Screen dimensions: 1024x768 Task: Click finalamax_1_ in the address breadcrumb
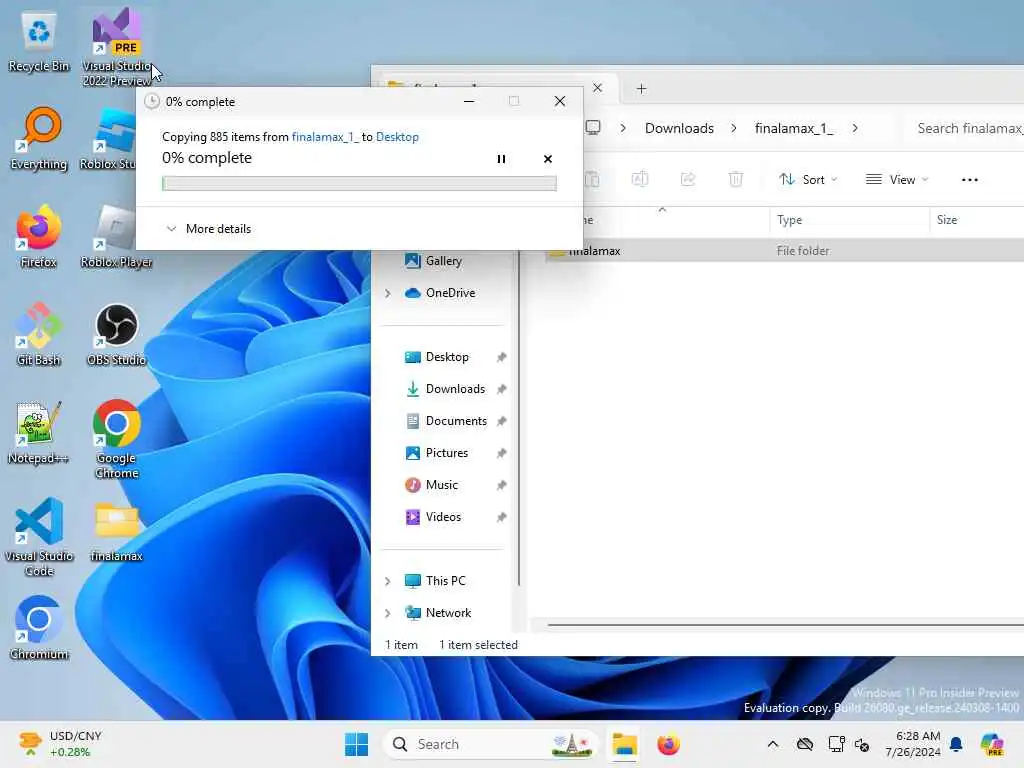(793, 128)
